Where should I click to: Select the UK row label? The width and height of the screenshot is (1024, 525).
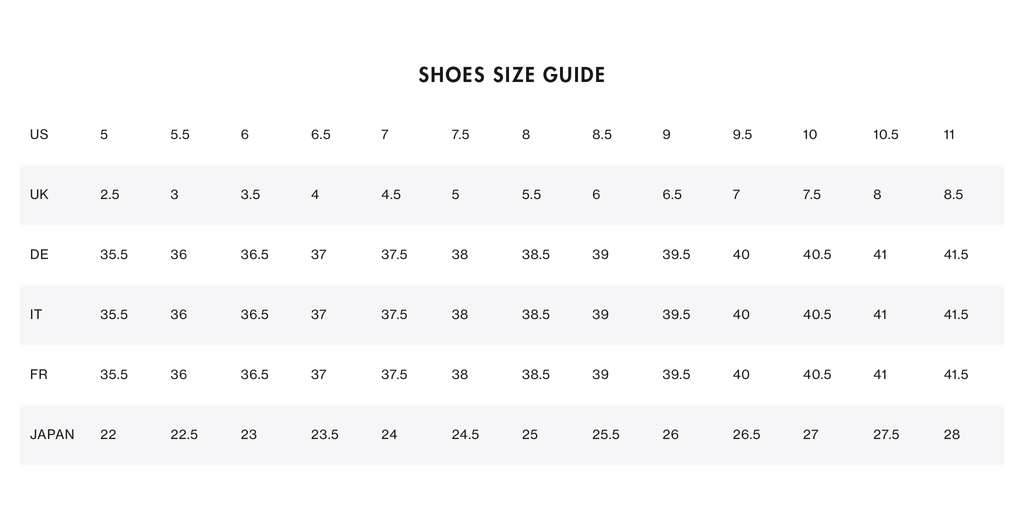(39, 195)
